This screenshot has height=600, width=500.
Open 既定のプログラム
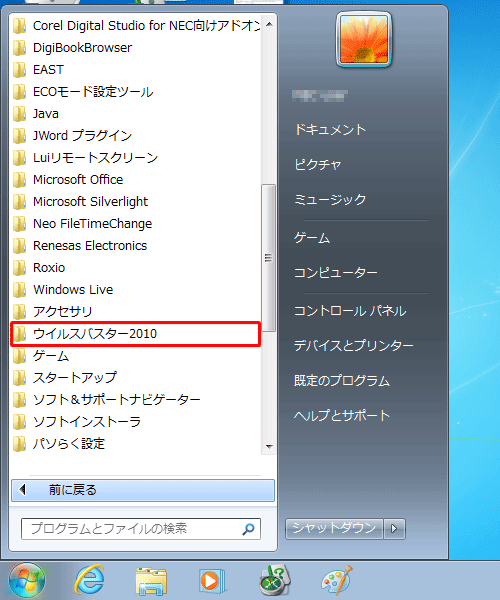pos(342,381)
